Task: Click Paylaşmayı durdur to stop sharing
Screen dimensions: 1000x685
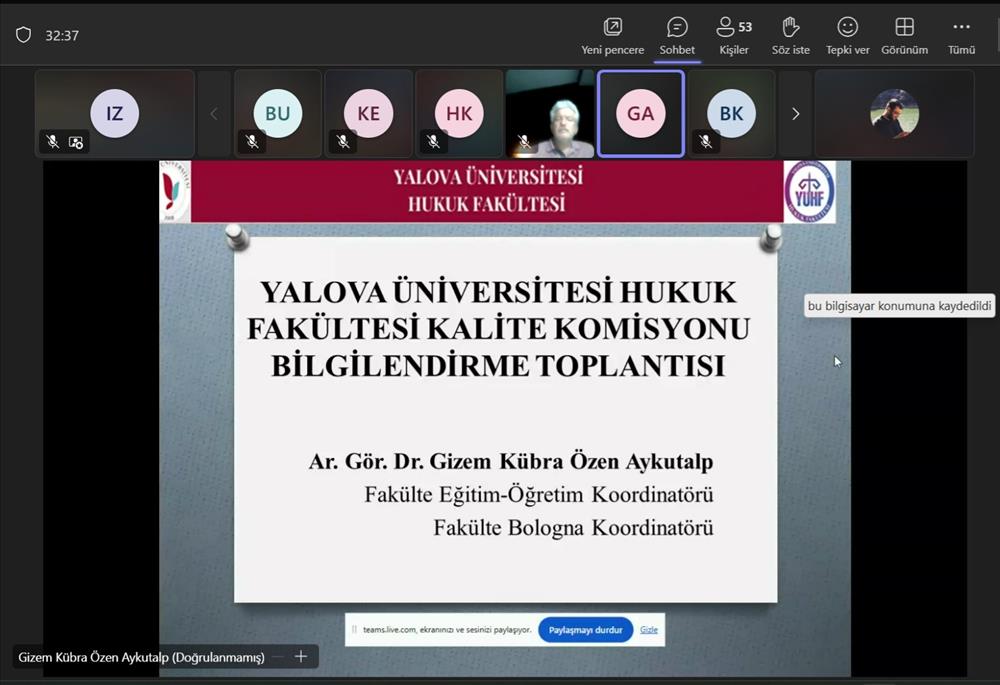Action: click(x=585, y=630)
